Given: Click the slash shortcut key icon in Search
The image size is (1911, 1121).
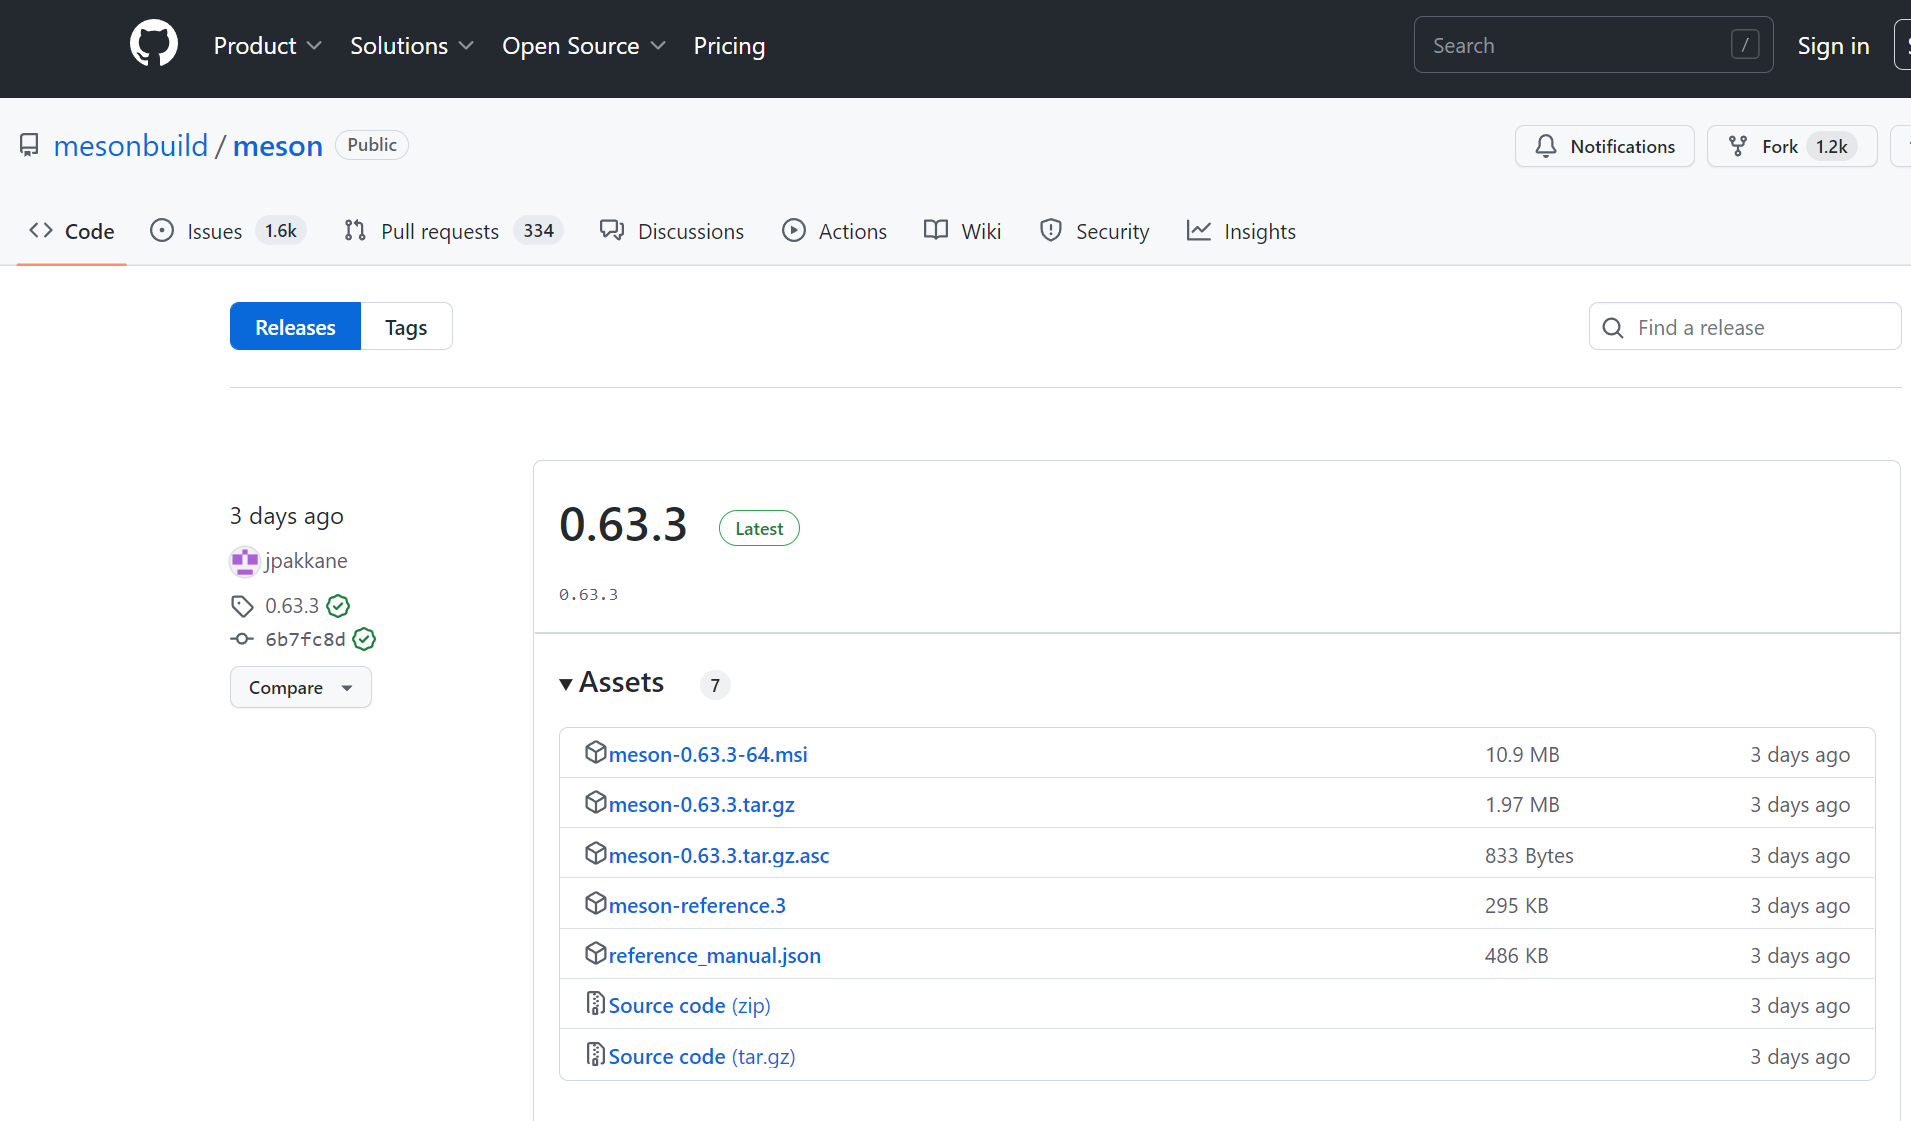Looking at the screenshot, I should [1745, 45].
